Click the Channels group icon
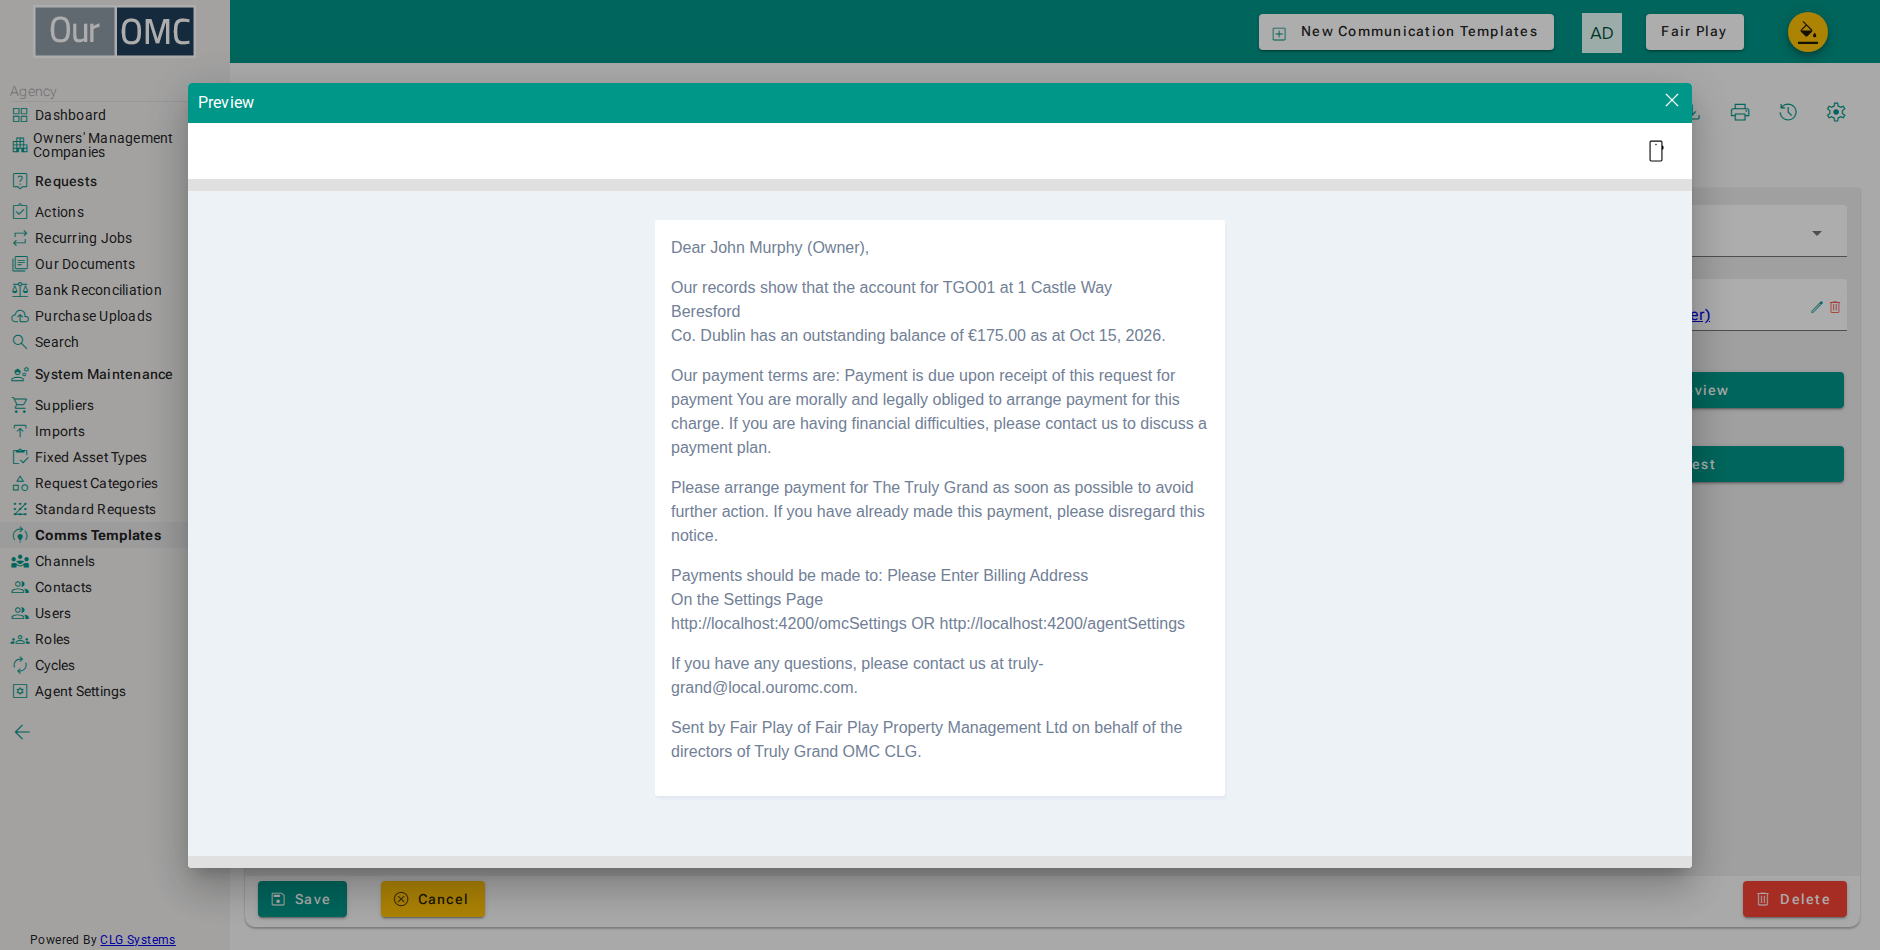Viewport: 1880px width, 950px height. [x=20, y=561]
